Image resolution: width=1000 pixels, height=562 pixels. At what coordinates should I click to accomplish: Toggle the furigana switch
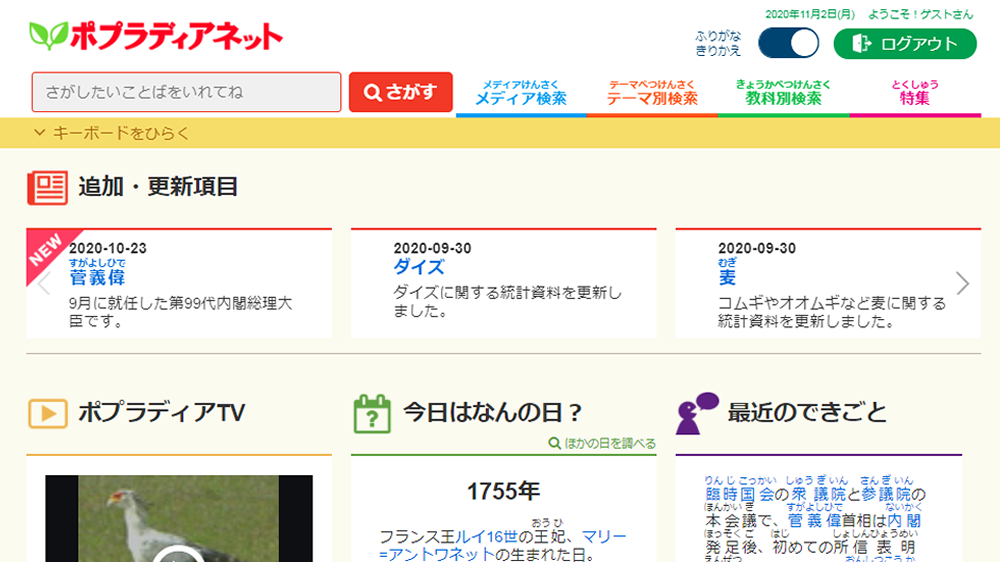pyautogui.click(x=788, y=43)
